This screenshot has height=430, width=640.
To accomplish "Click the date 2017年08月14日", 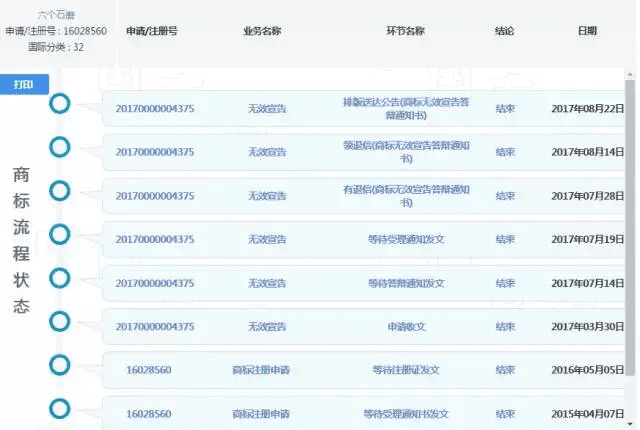I will tap(588, 152).
